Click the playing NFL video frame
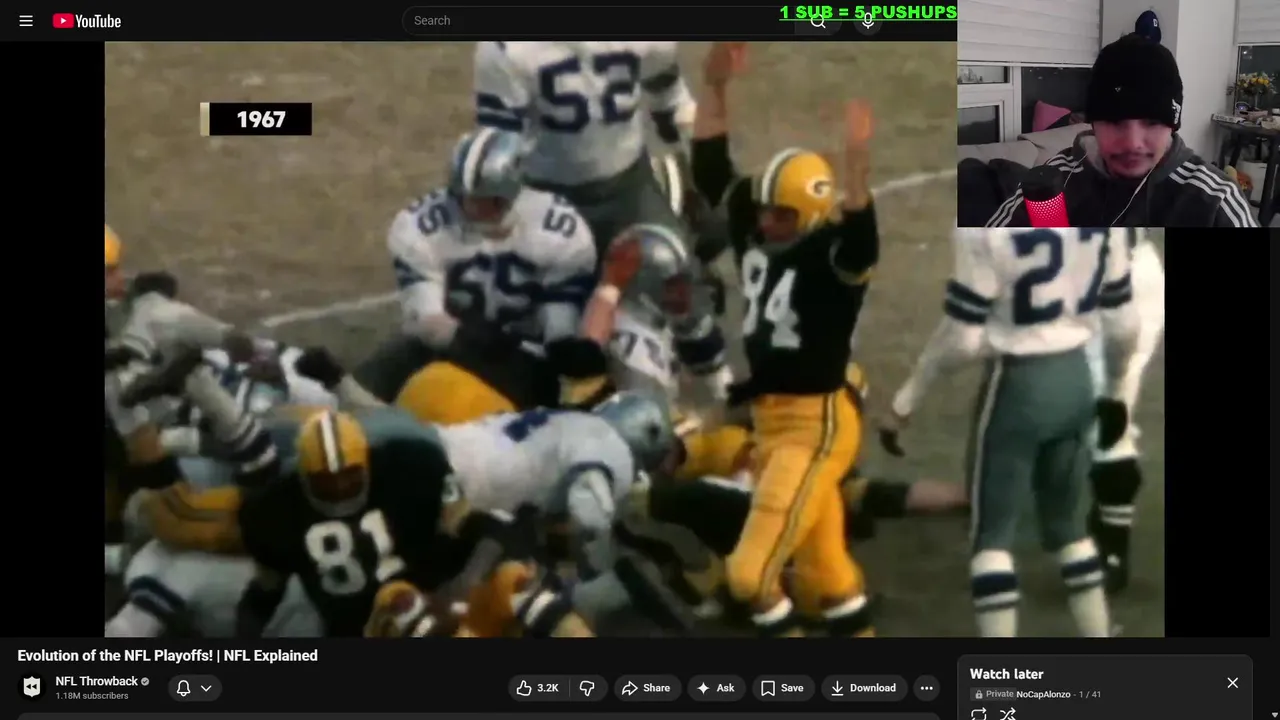Viewport: 1280px width, 720px height. click(x=634, y=338)
